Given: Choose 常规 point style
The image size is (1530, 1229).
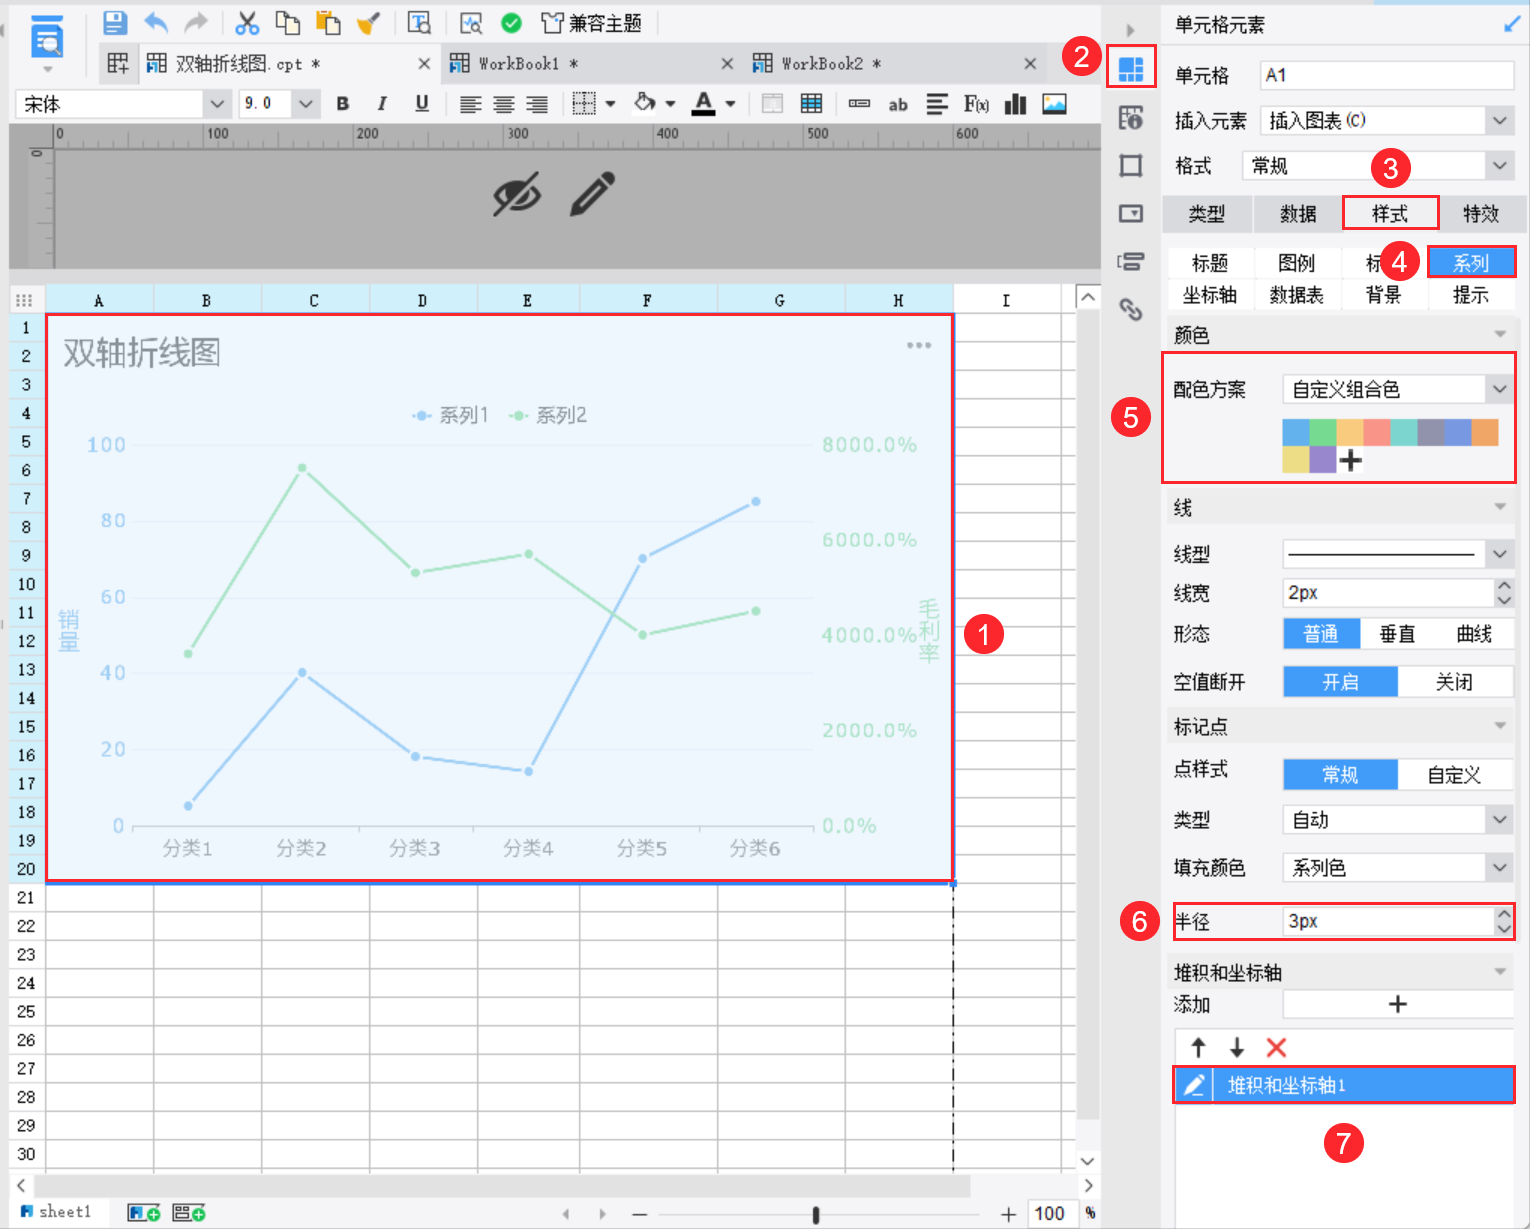Looking at the screenshot, I should pyautogui.click(x=1340, y=775).
